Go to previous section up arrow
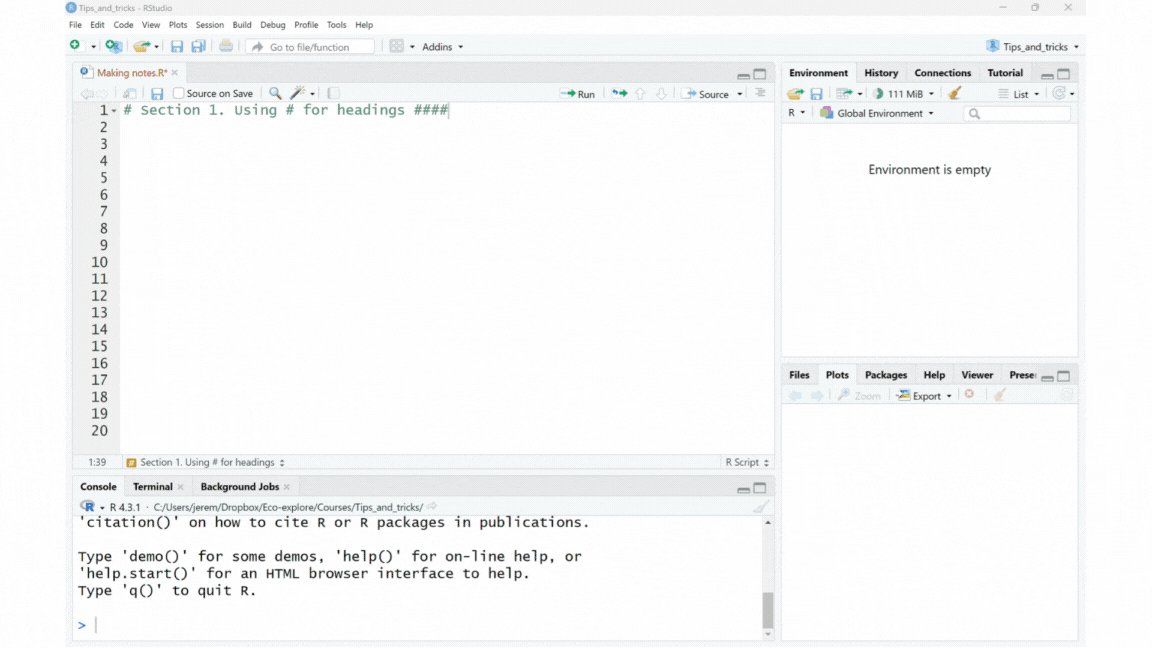 (640, 93)
